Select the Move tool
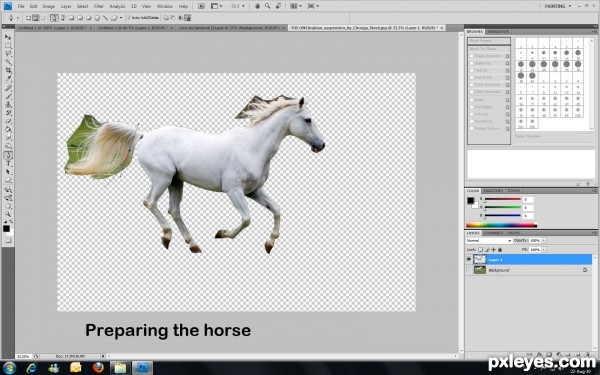Screen dimensions: 600x375 click(x=8, y=37)
